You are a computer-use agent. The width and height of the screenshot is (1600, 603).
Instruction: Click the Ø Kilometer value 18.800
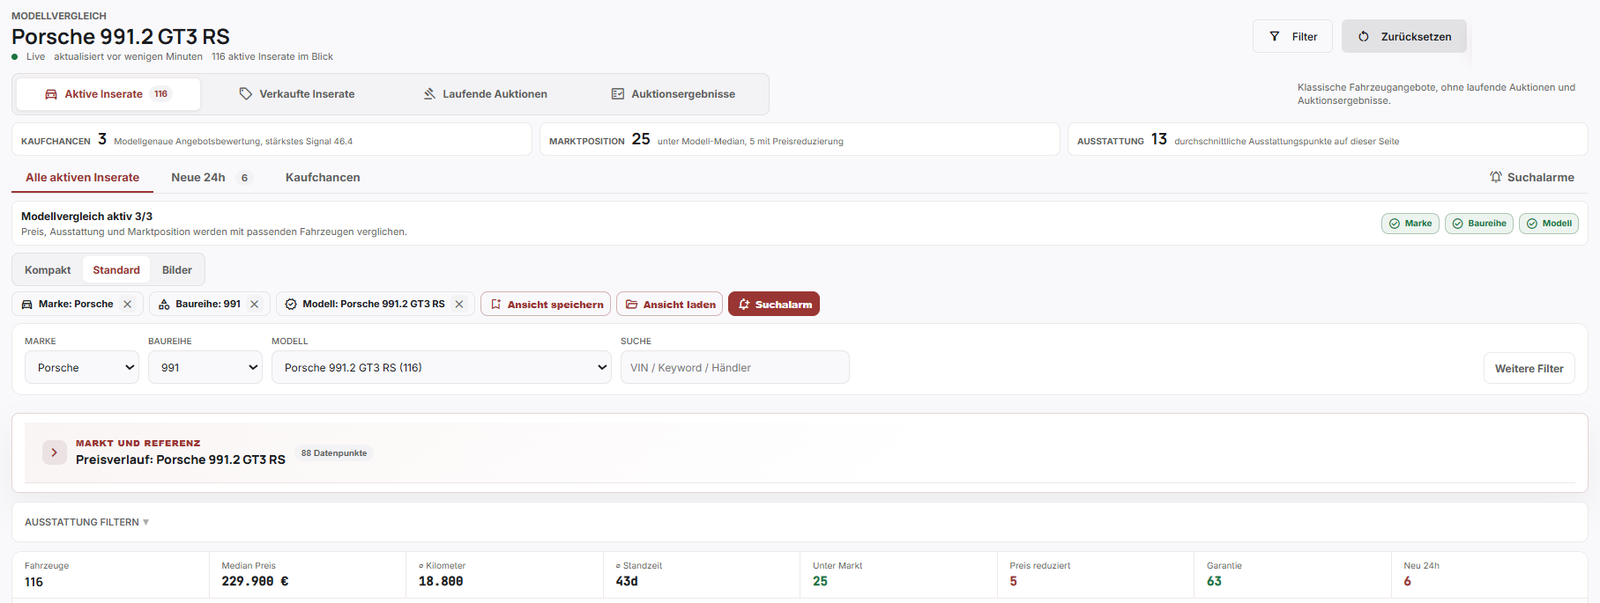click(x=440, y=581)
